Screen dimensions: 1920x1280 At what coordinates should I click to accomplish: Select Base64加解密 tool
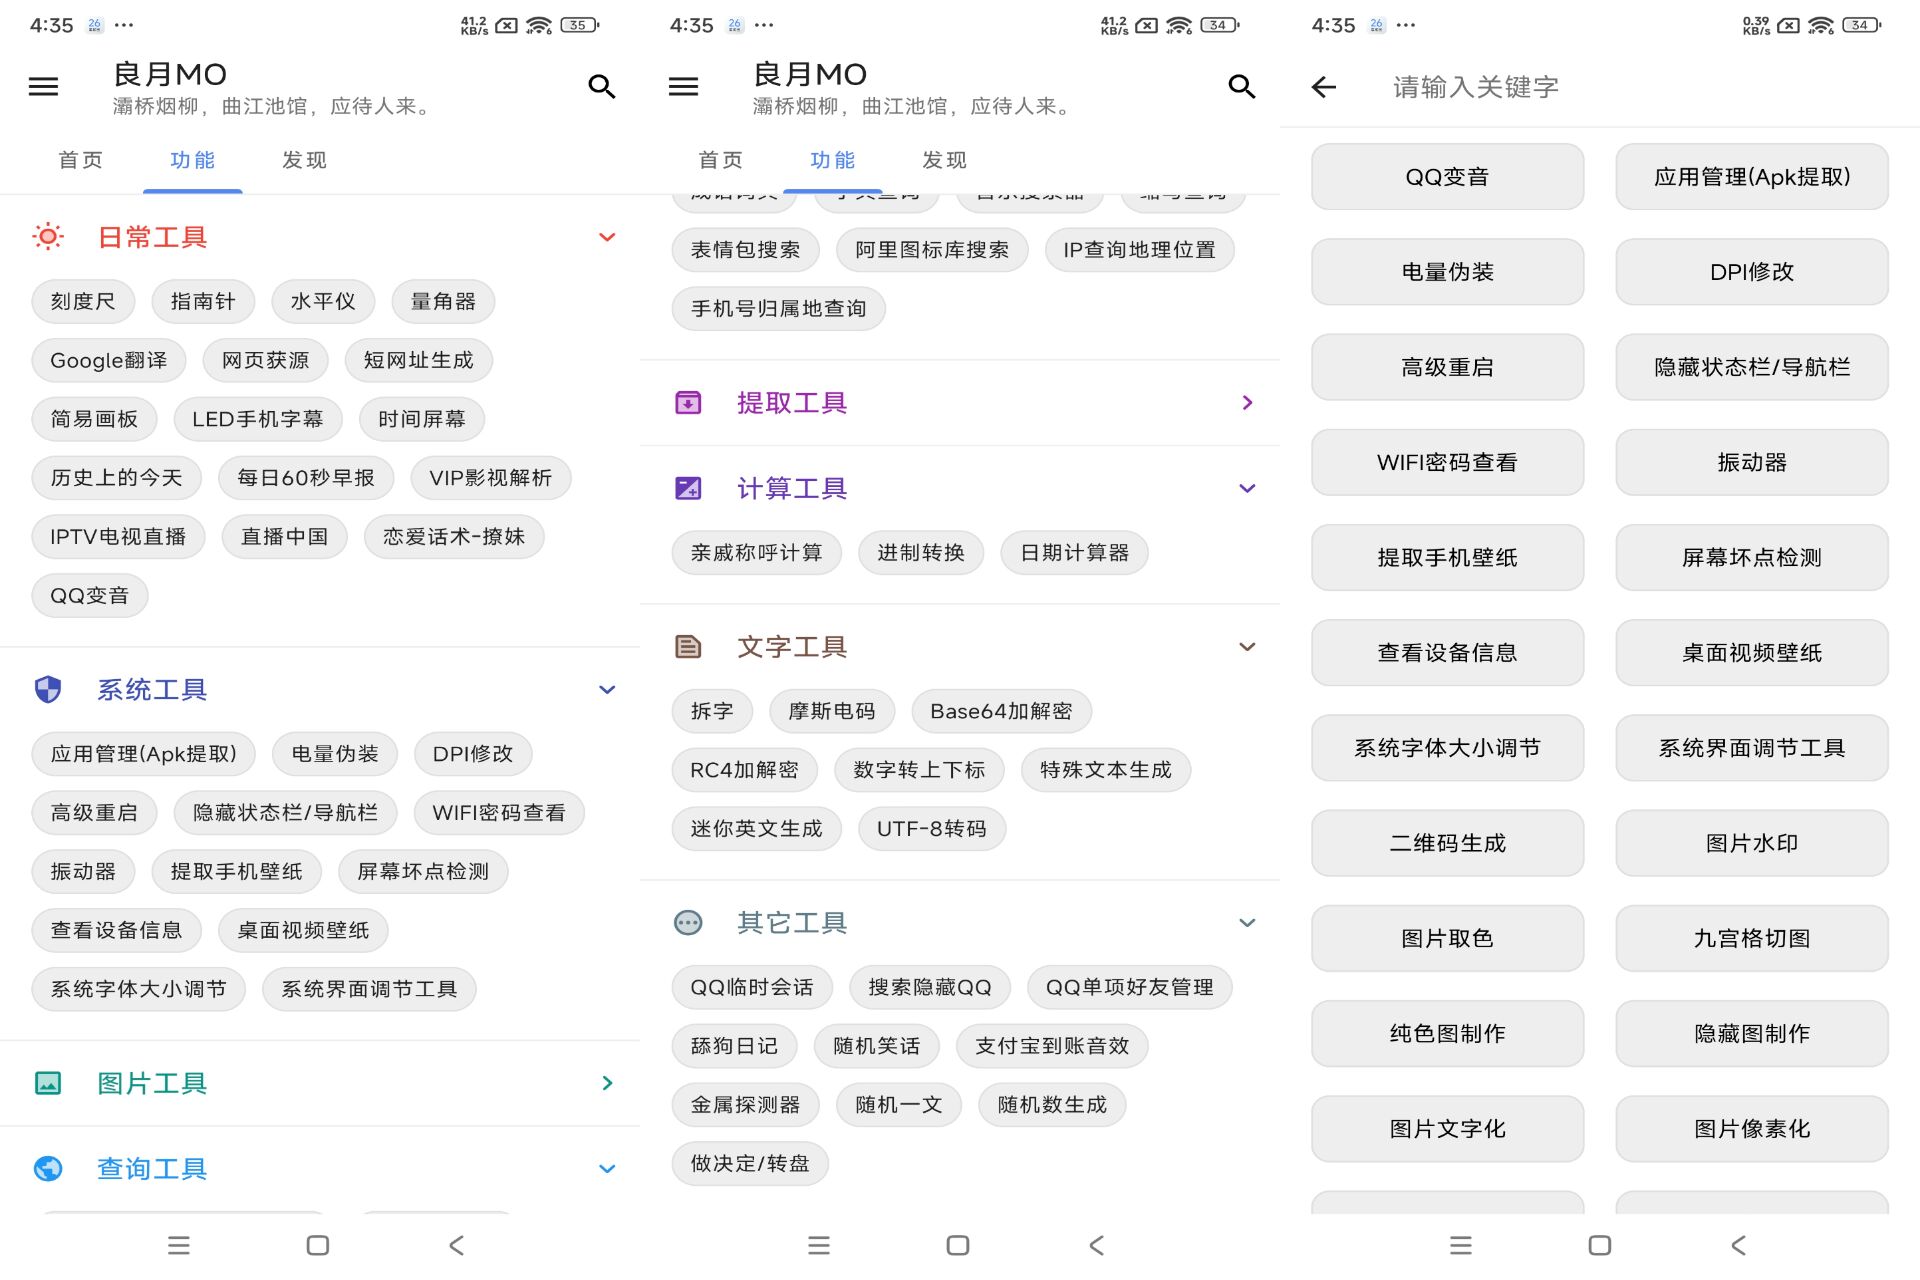tap(1000, 713)
